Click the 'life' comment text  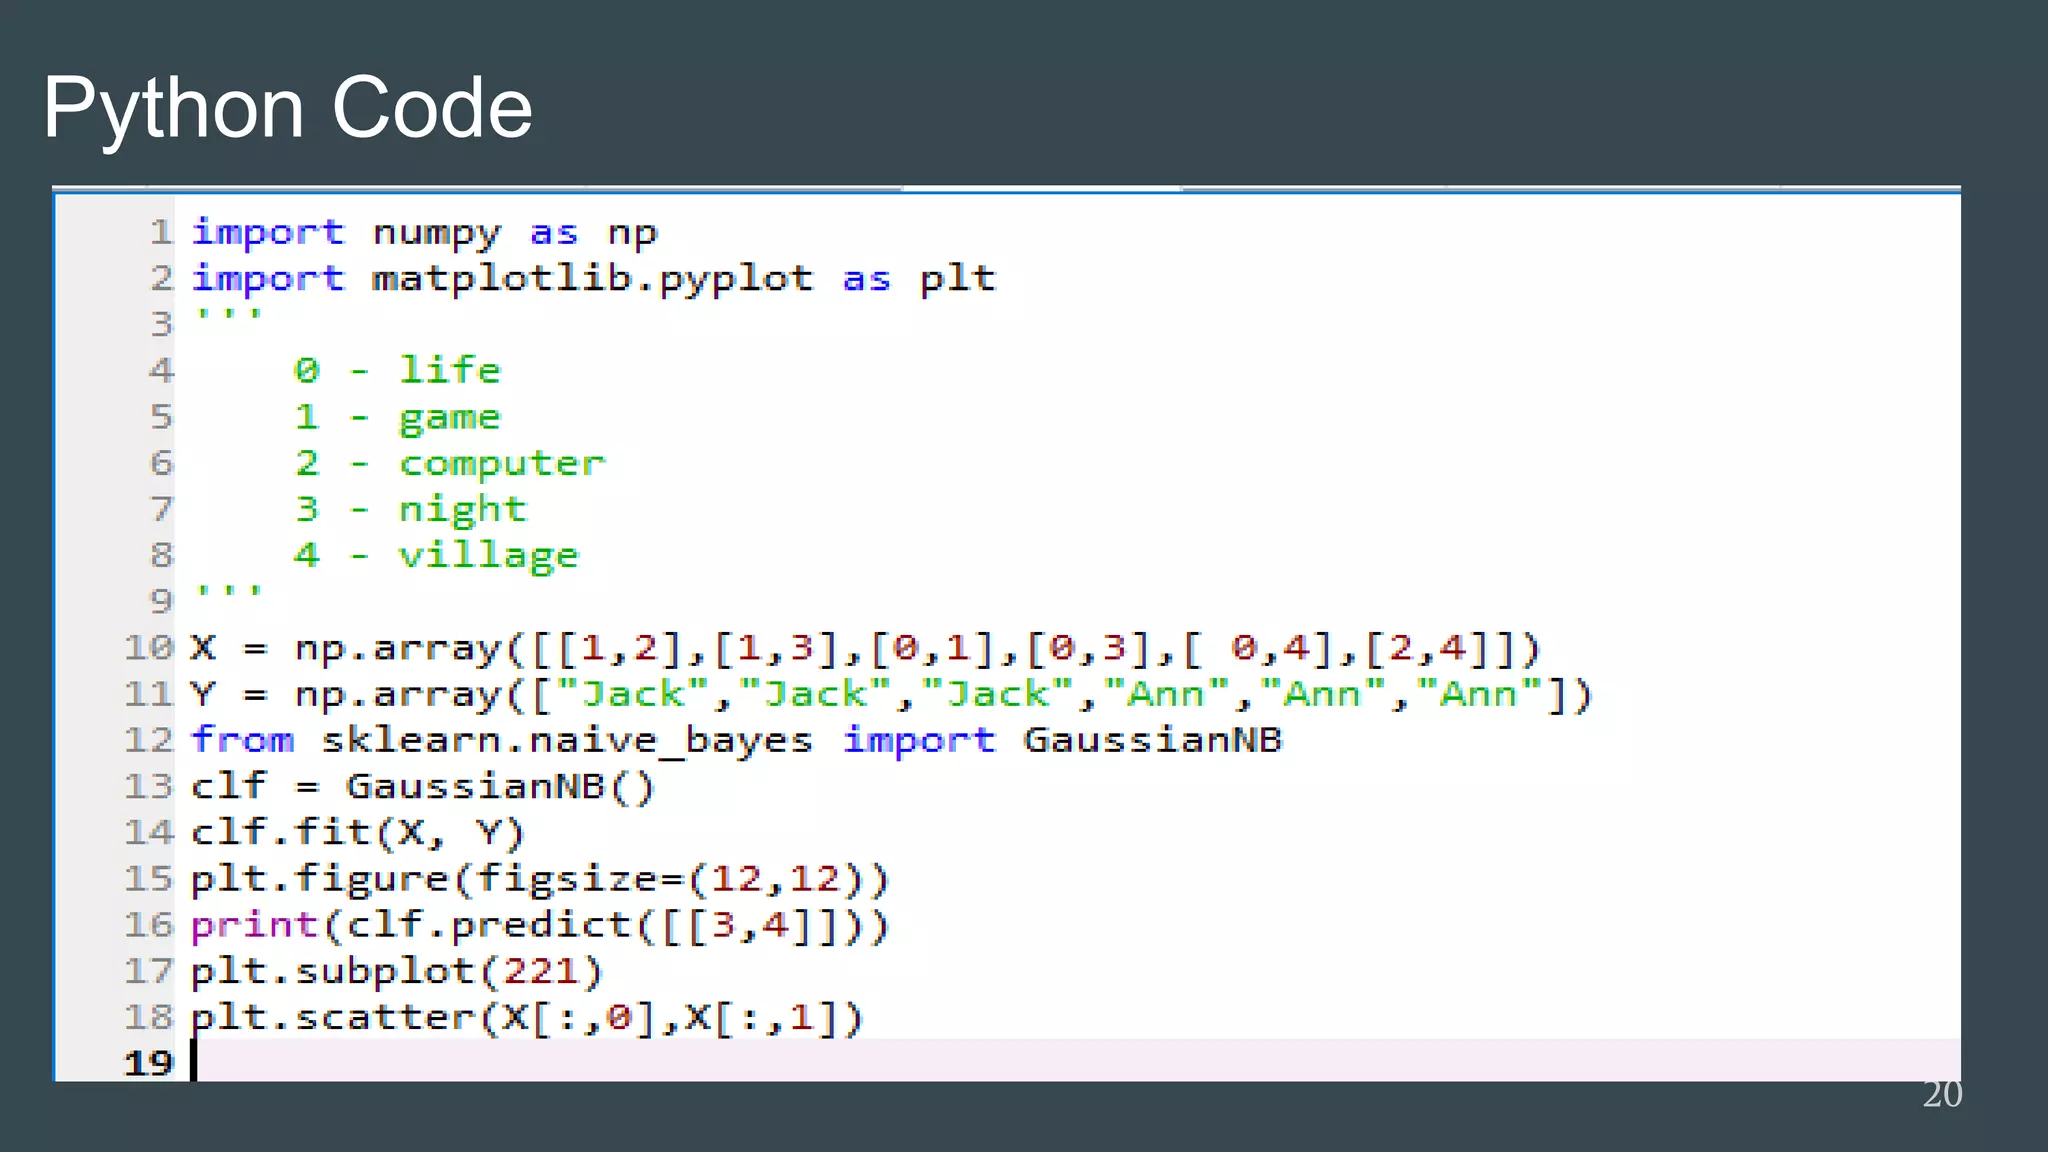tap(449, 371)
